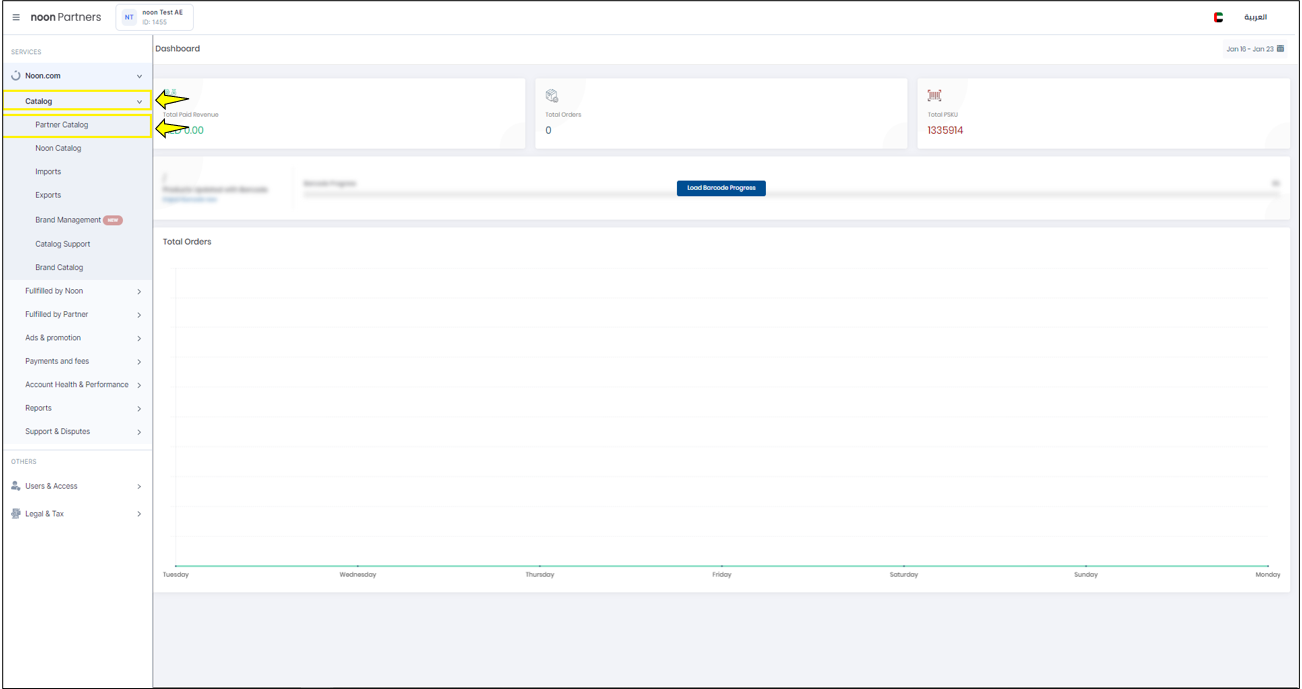Click the Total PSKU barcode icon
The height and width of the screenshot is (689, 1302).
(x=934, y=96)
